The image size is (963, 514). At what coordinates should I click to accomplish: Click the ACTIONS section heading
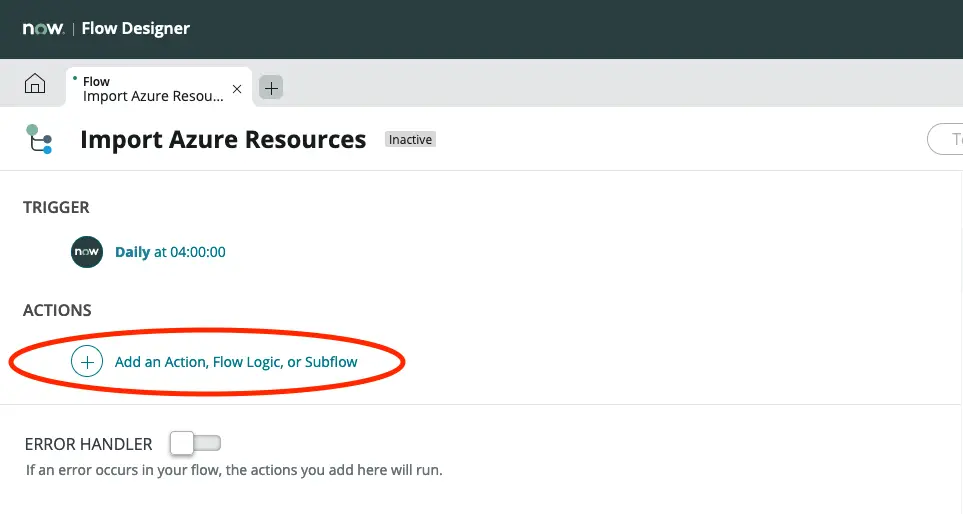tap(57, 311)
